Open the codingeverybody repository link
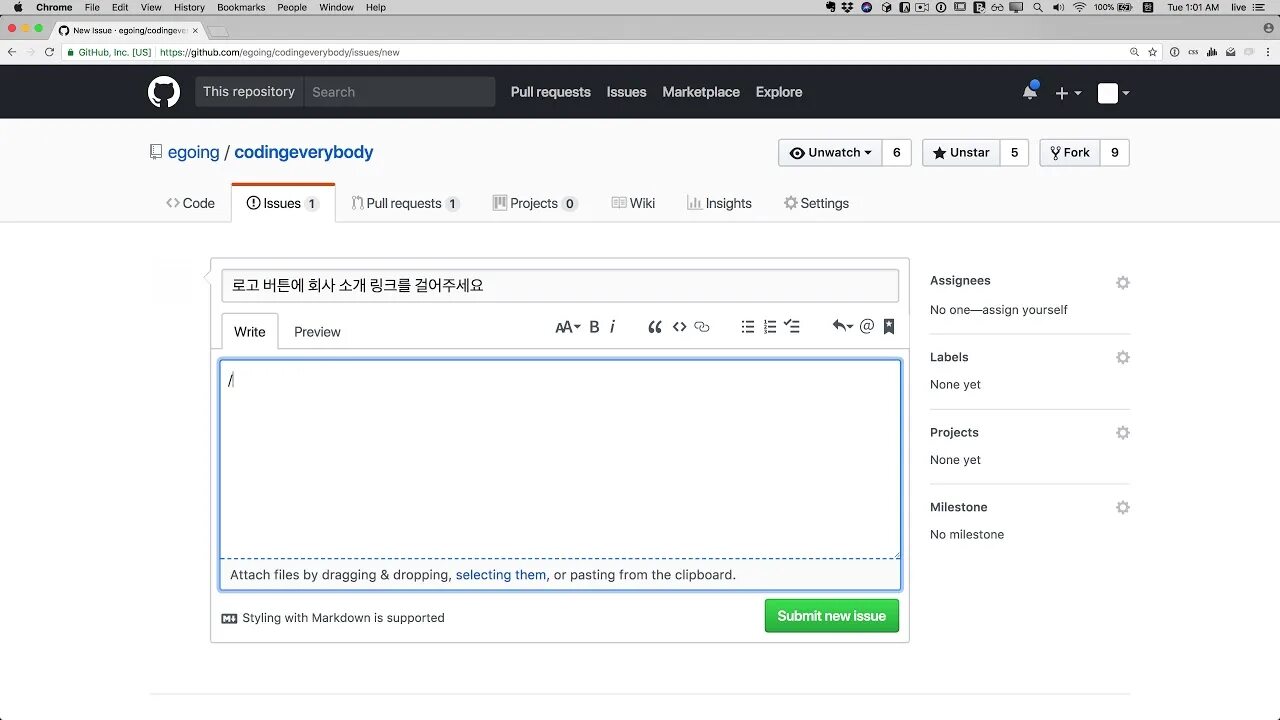Viewport: 1280px width, 720px height. tap(304, 152)
